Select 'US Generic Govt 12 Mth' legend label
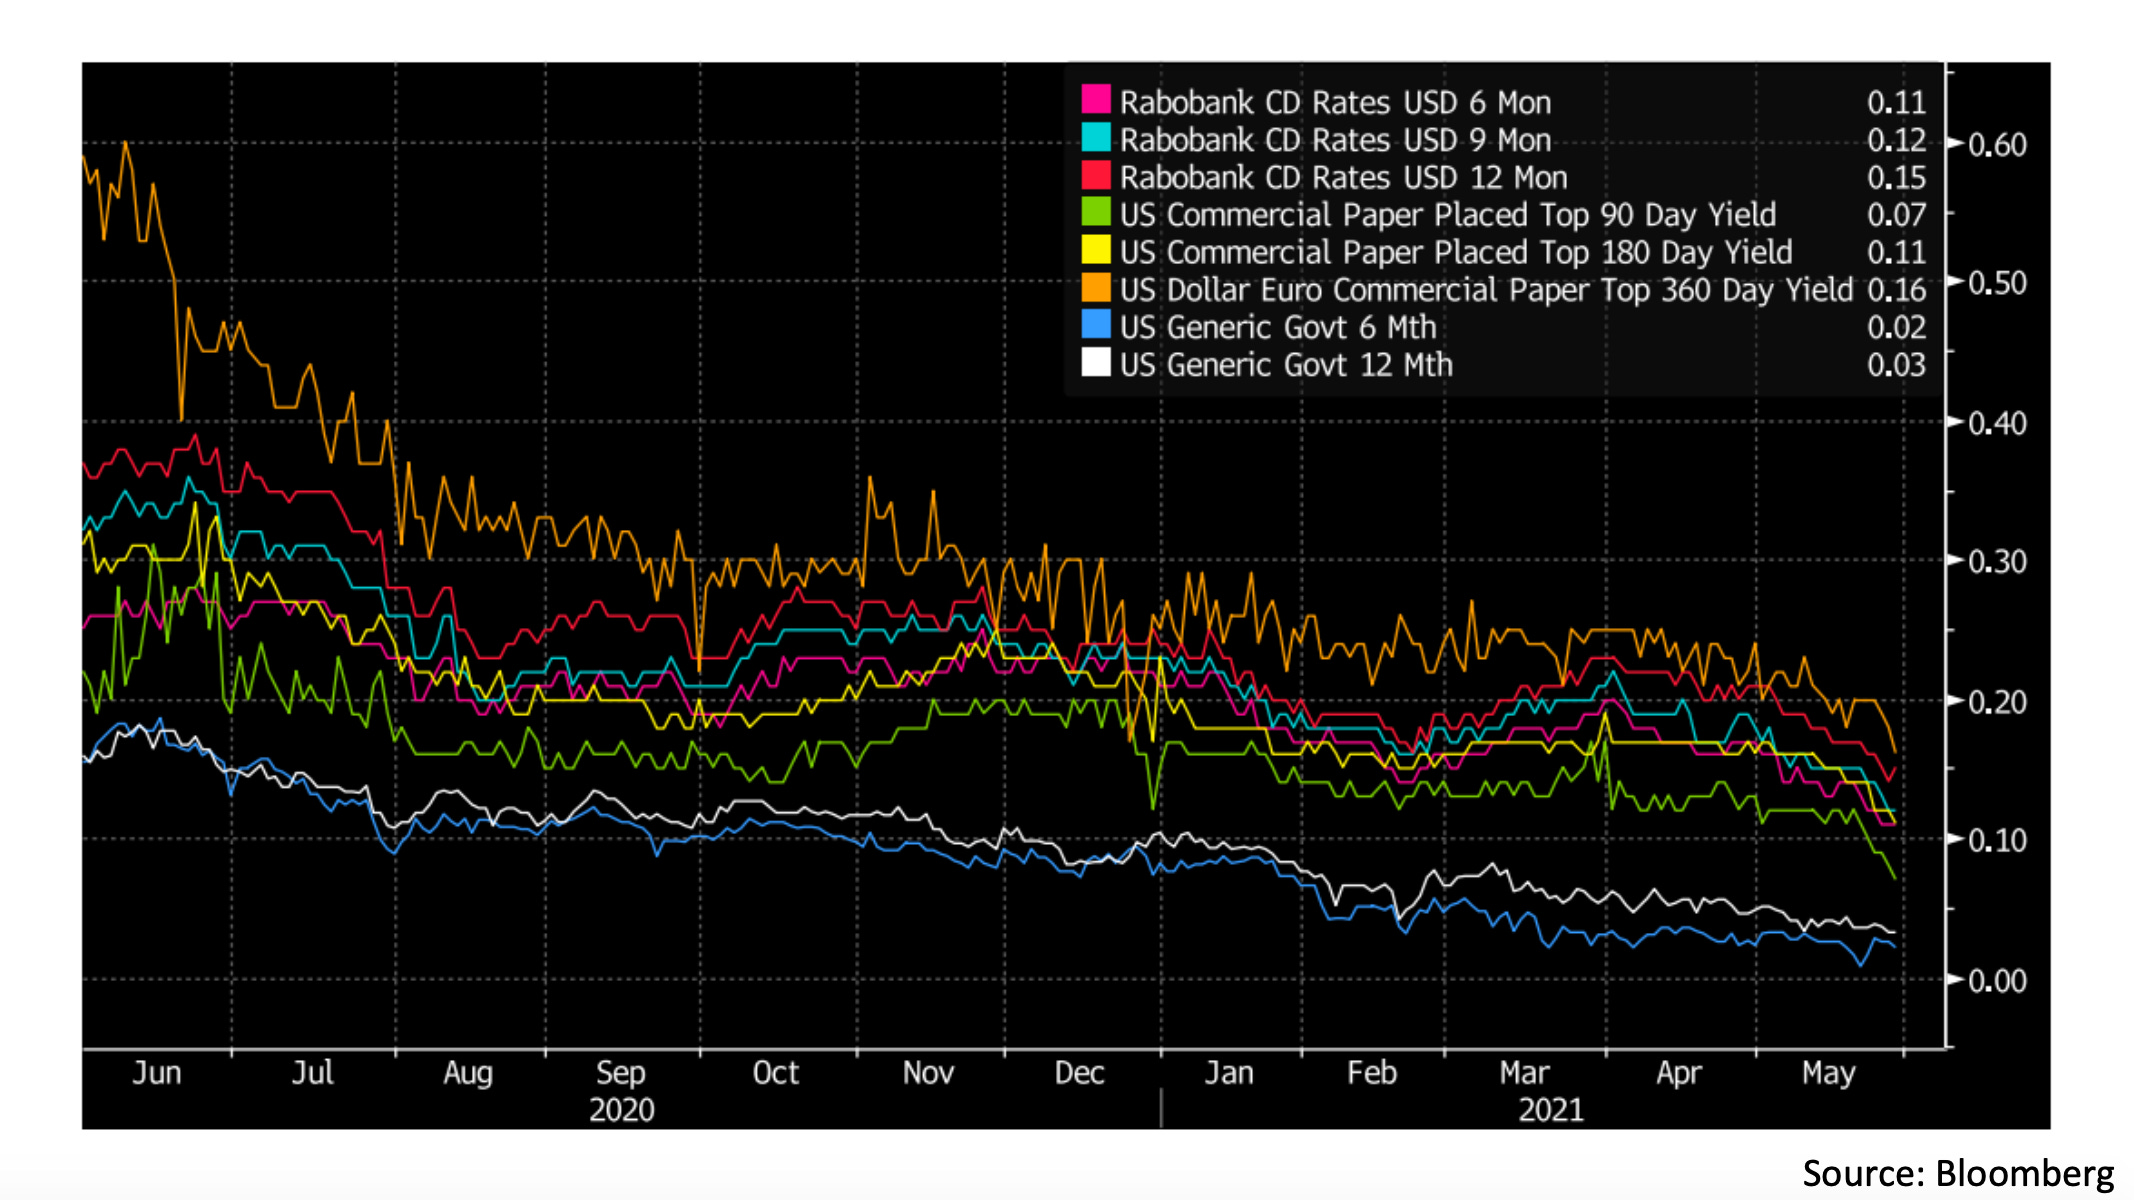 coord(1286,365)
